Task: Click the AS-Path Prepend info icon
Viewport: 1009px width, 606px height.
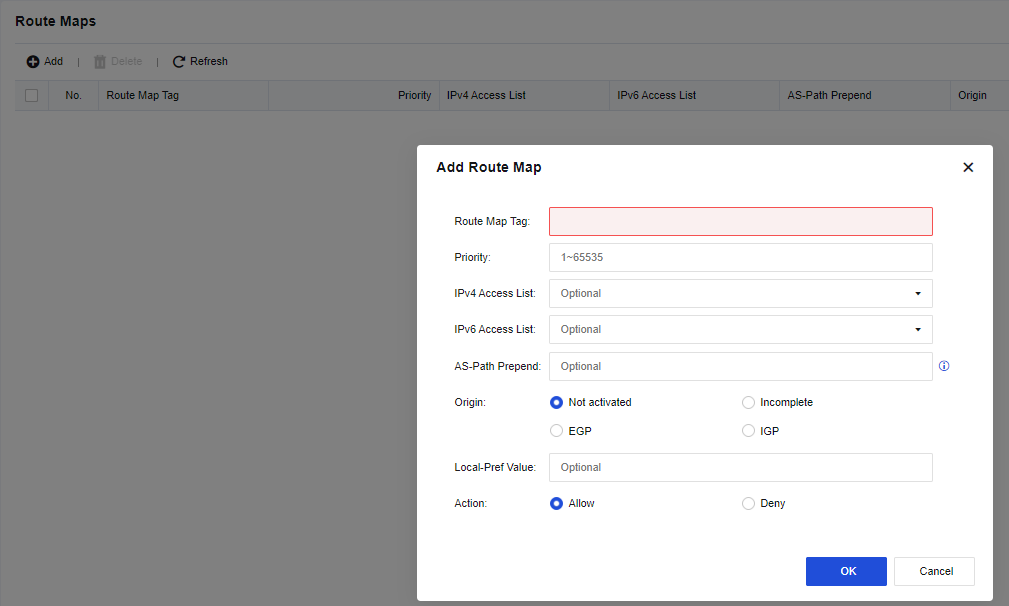Action: (944, 366)
